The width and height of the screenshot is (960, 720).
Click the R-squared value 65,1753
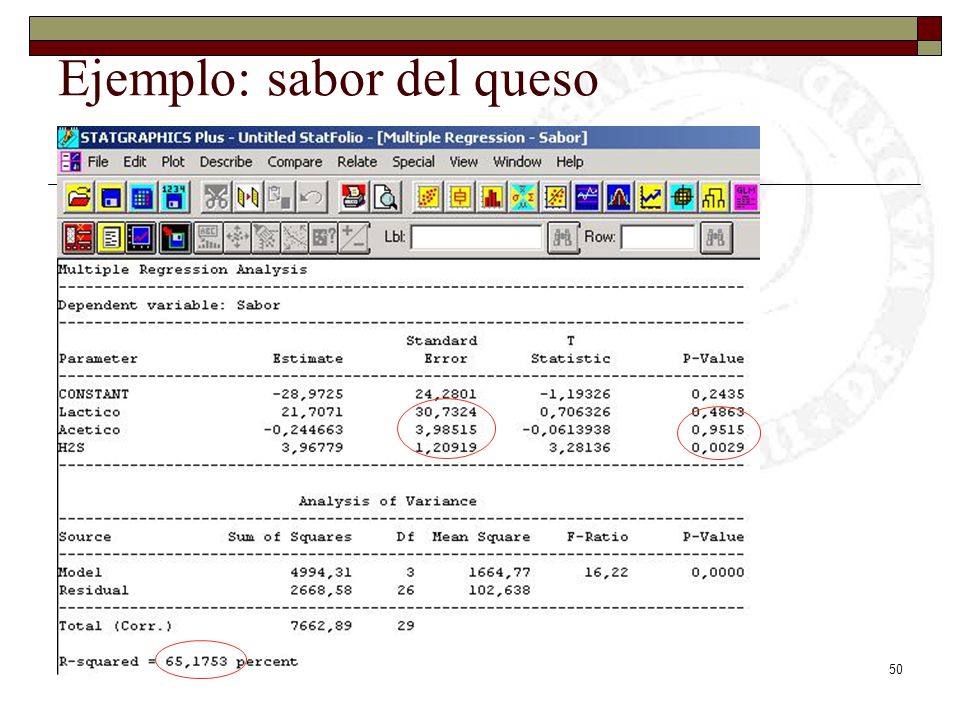[196, 661]
